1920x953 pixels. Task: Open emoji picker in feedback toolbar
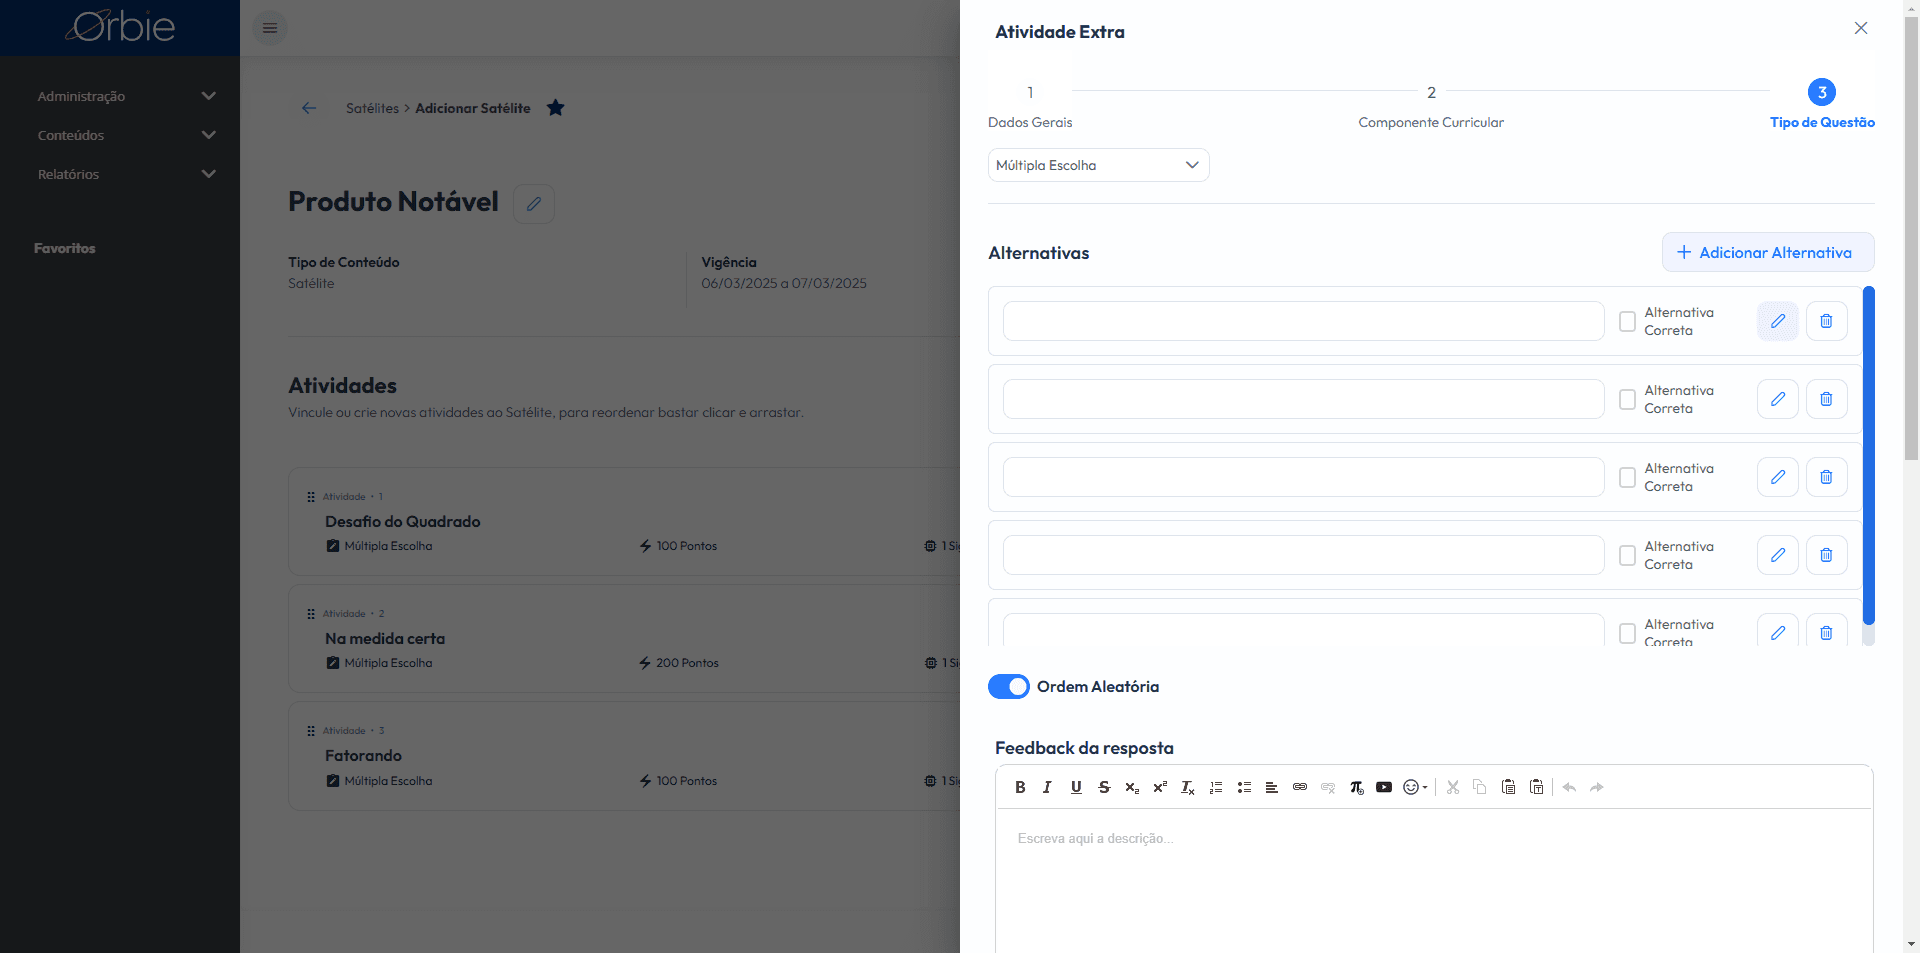pos(1415,787)
